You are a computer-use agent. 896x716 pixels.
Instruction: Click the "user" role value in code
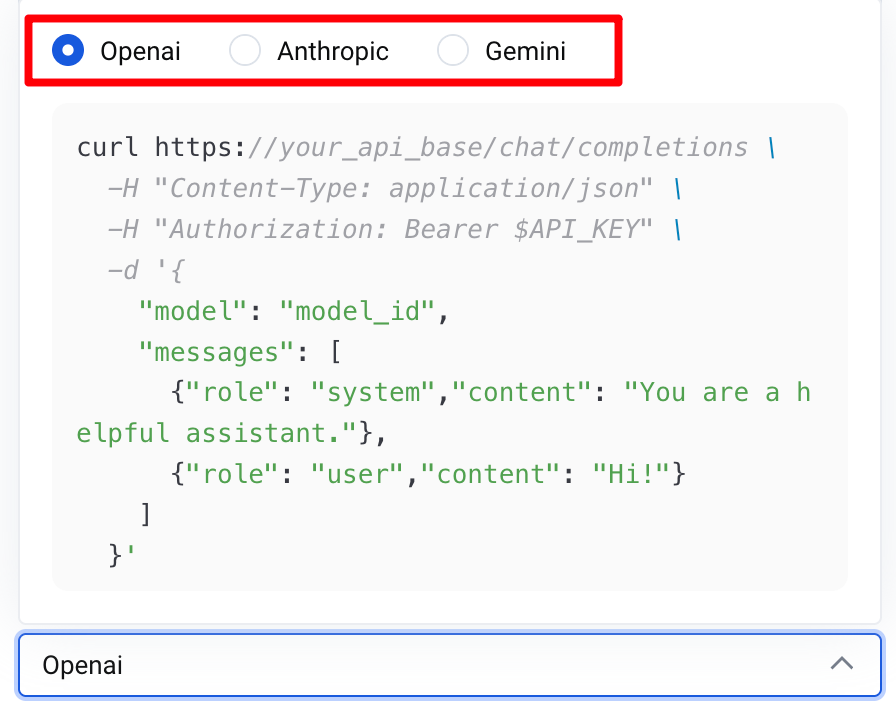tap(360, 474)
